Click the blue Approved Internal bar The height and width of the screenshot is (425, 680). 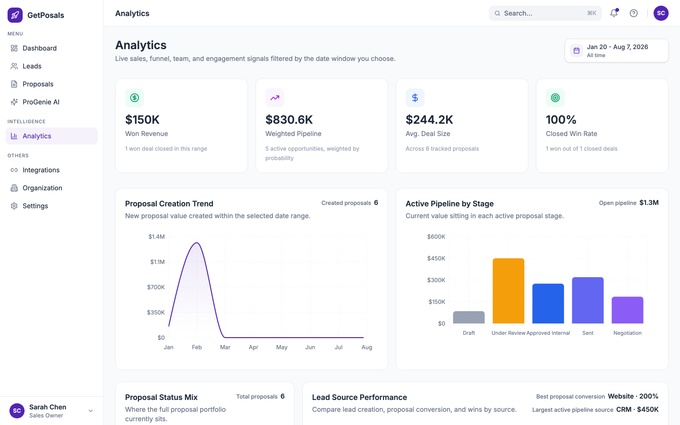pyautogui.click(x=548, y=304)
